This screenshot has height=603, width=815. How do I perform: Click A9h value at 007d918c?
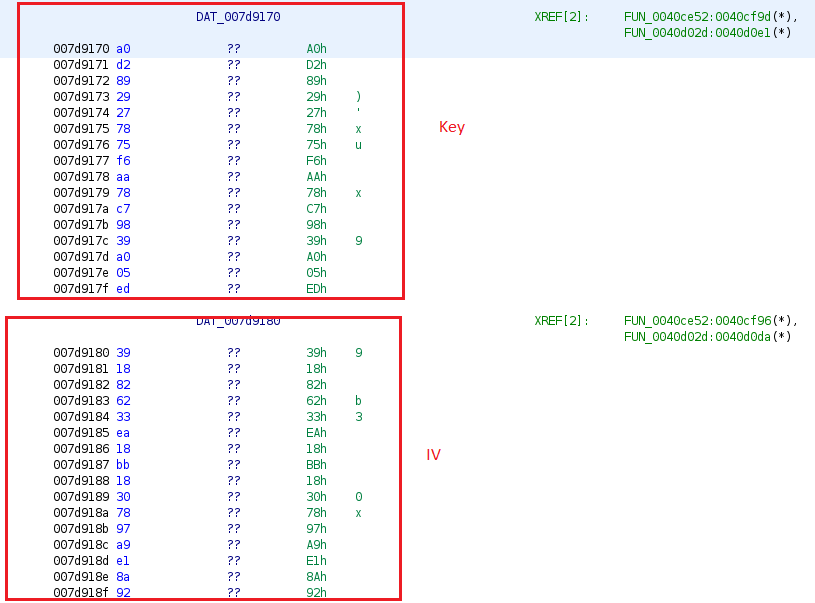[x=317, y=545]
